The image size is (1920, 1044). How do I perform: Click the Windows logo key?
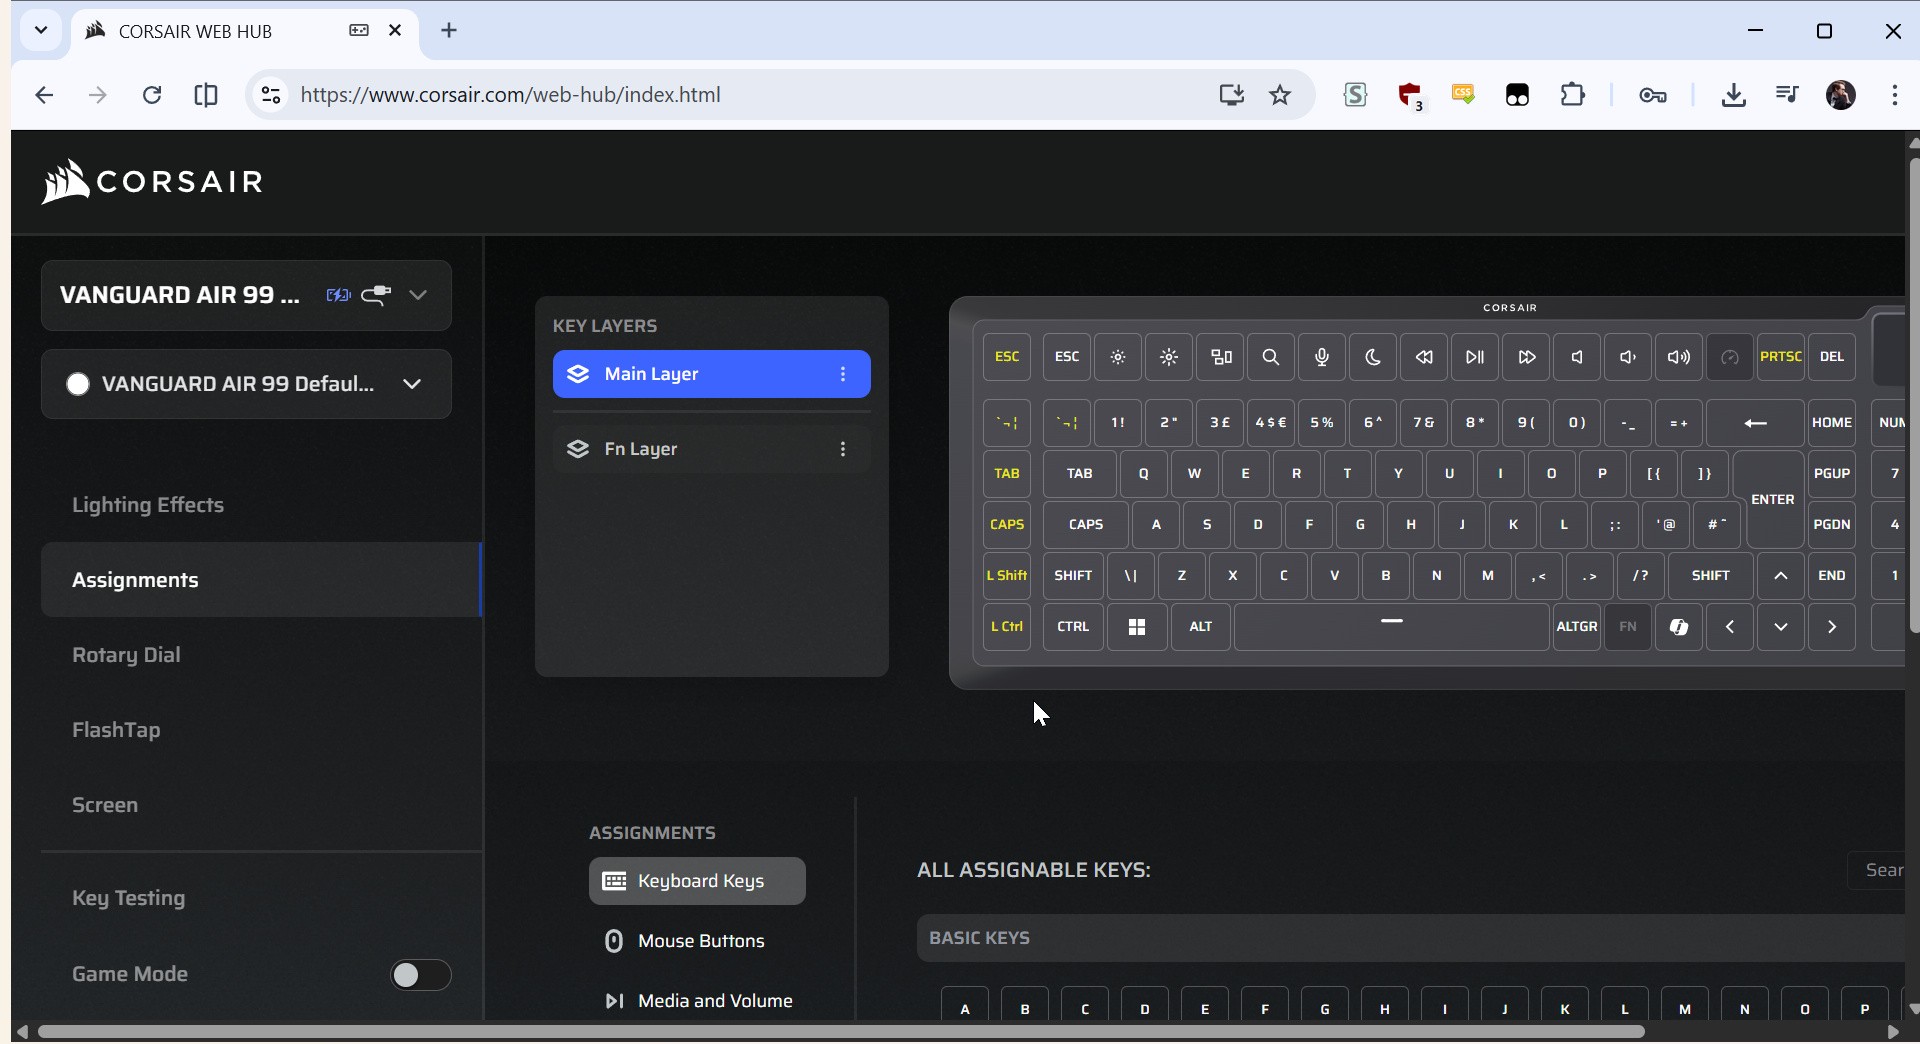1137,628
